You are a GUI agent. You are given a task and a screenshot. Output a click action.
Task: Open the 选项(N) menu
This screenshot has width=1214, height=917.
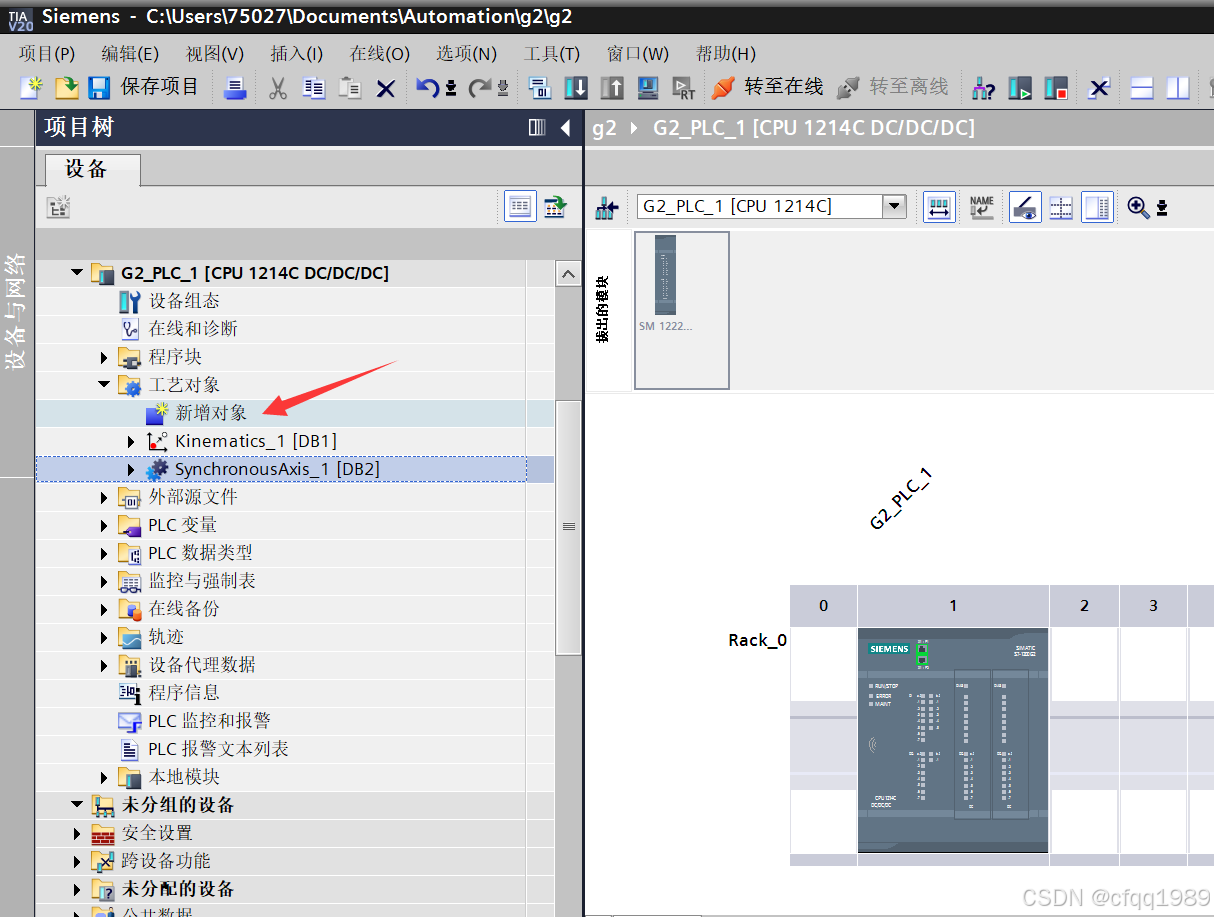466,54
